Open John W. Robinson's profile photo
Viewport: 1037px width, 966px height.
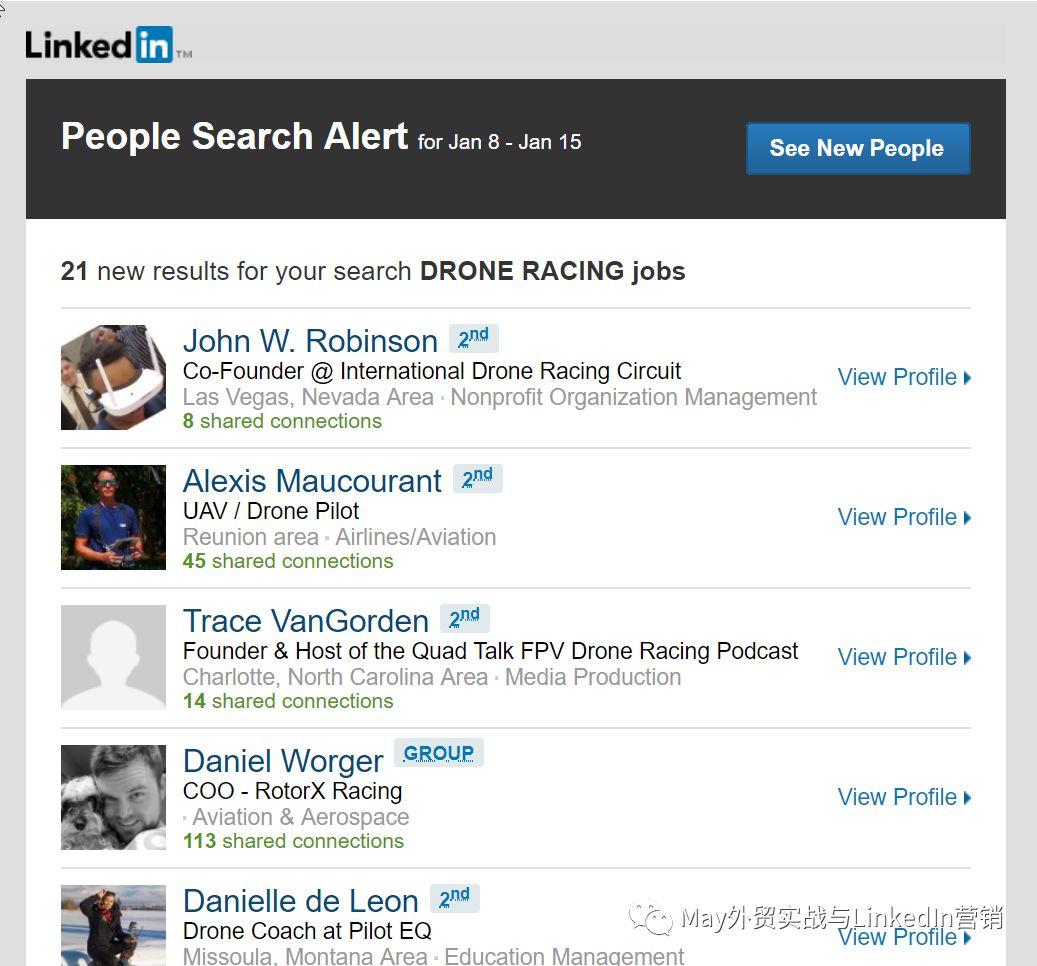click(113, 377)
